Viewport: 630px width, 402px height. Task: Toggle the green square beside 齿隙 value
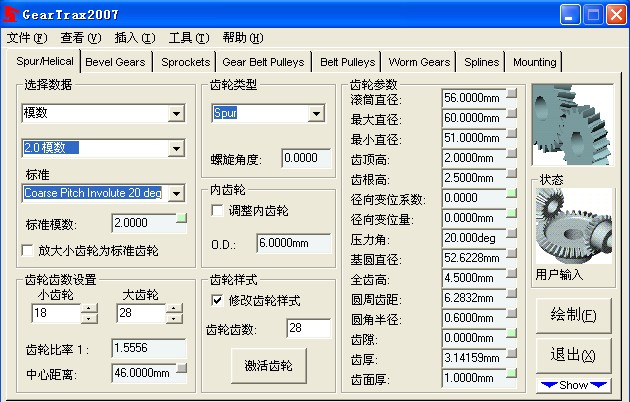[511, 333]
